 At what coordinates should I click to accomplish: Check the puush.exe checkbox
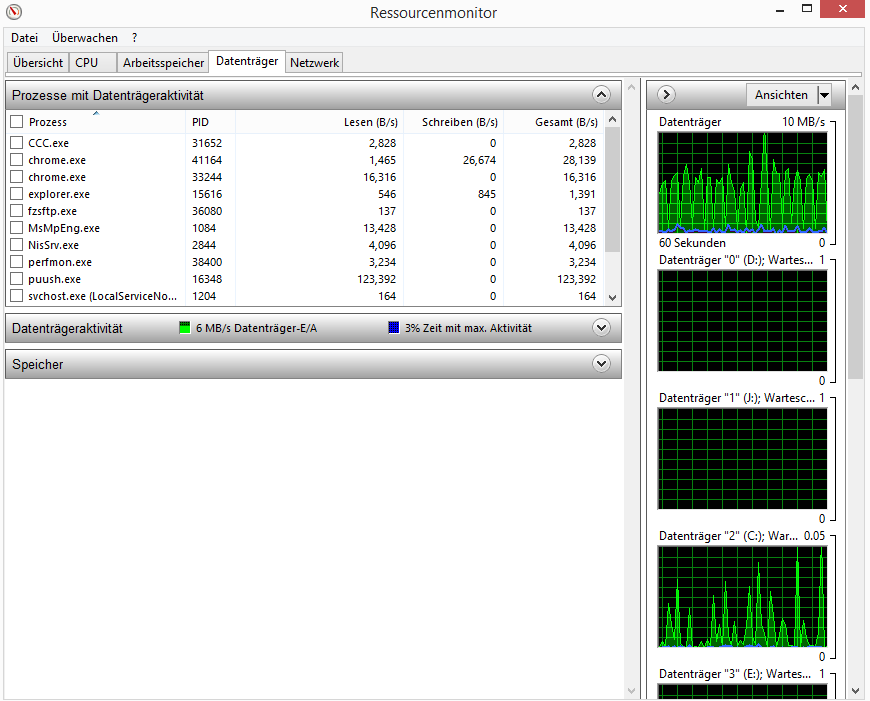(x=17, y=279)
